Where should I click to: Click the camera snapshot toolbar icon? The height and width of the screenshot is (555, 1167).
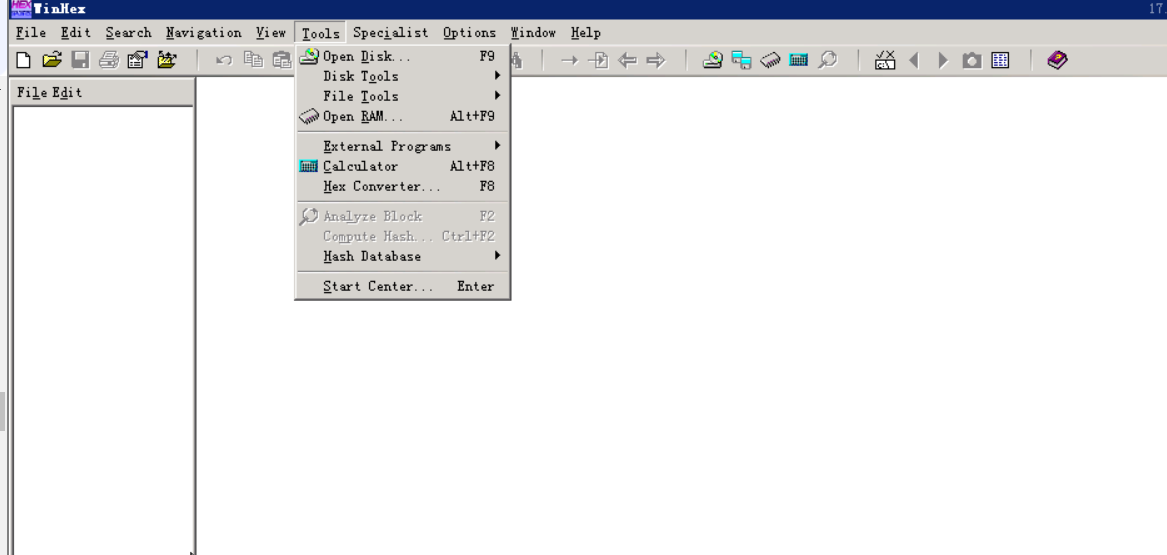972,60
